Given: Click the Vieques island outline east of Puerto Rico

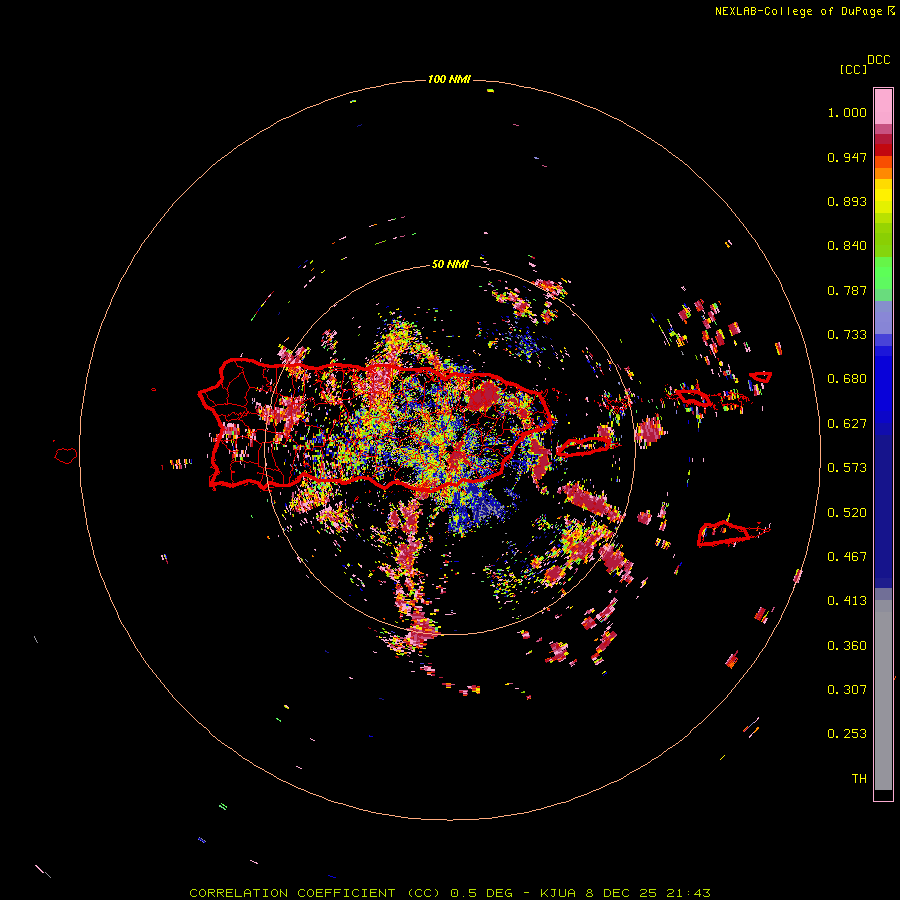Looking at the screenshot, I should 584,446.
